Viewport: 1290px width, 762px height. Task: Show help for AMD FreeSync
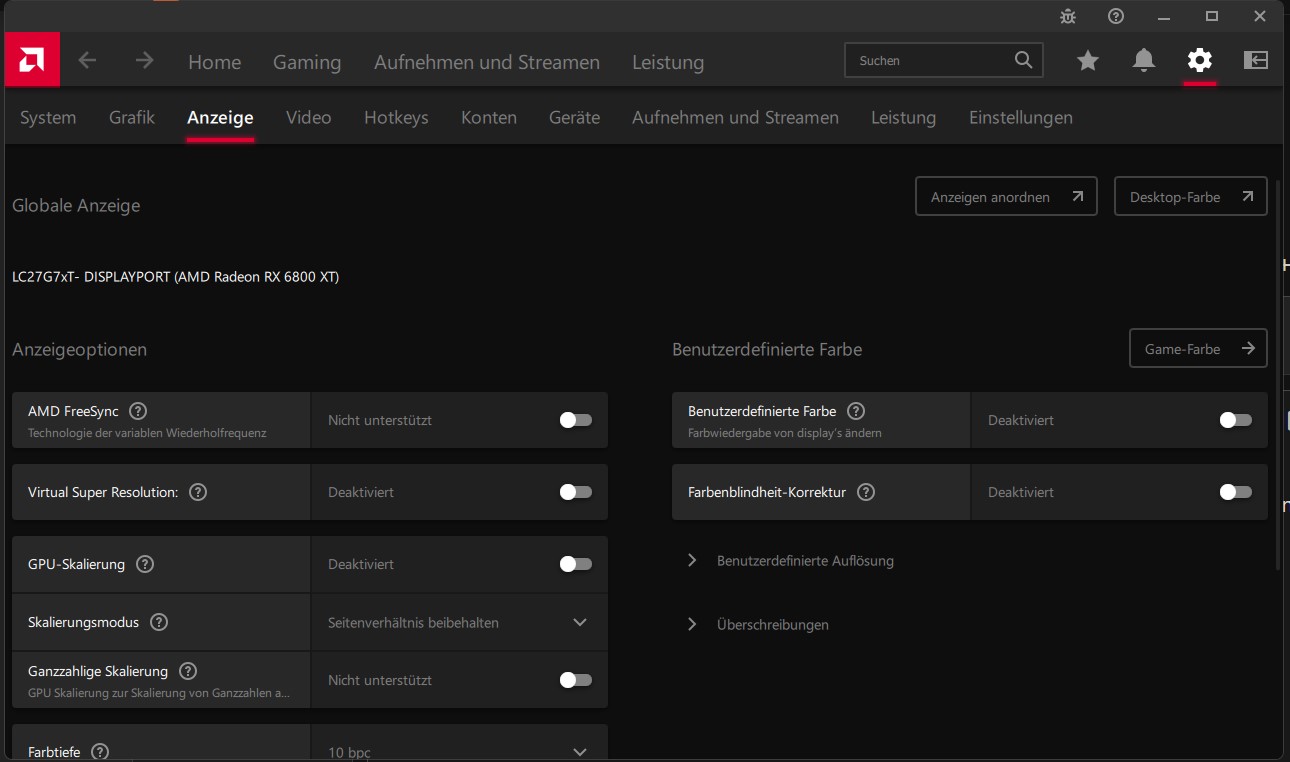[x=138, y=411]
